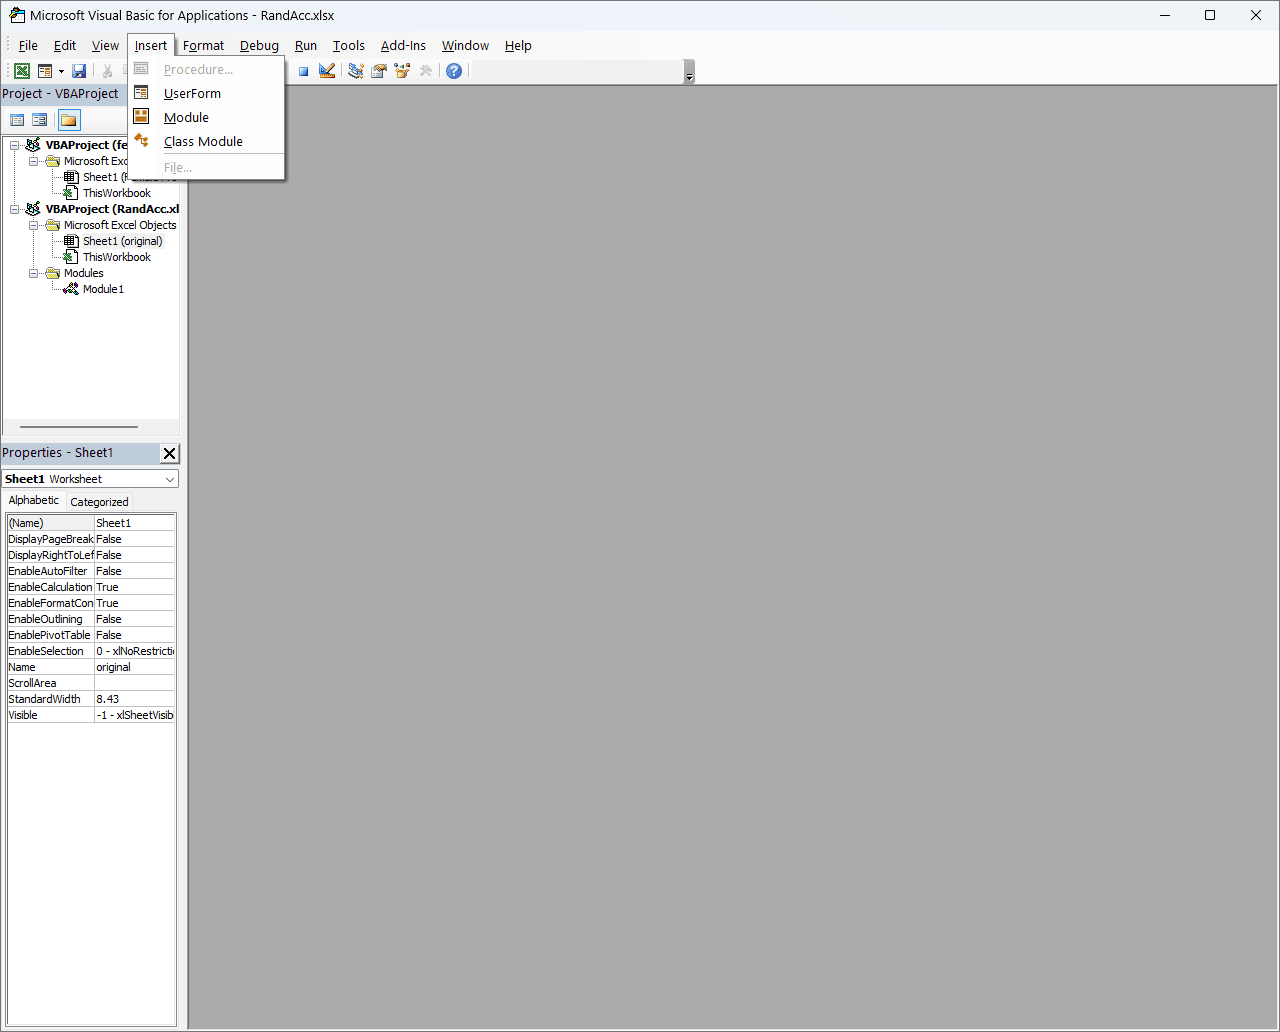Open the Debug menu

coord(259,45)
